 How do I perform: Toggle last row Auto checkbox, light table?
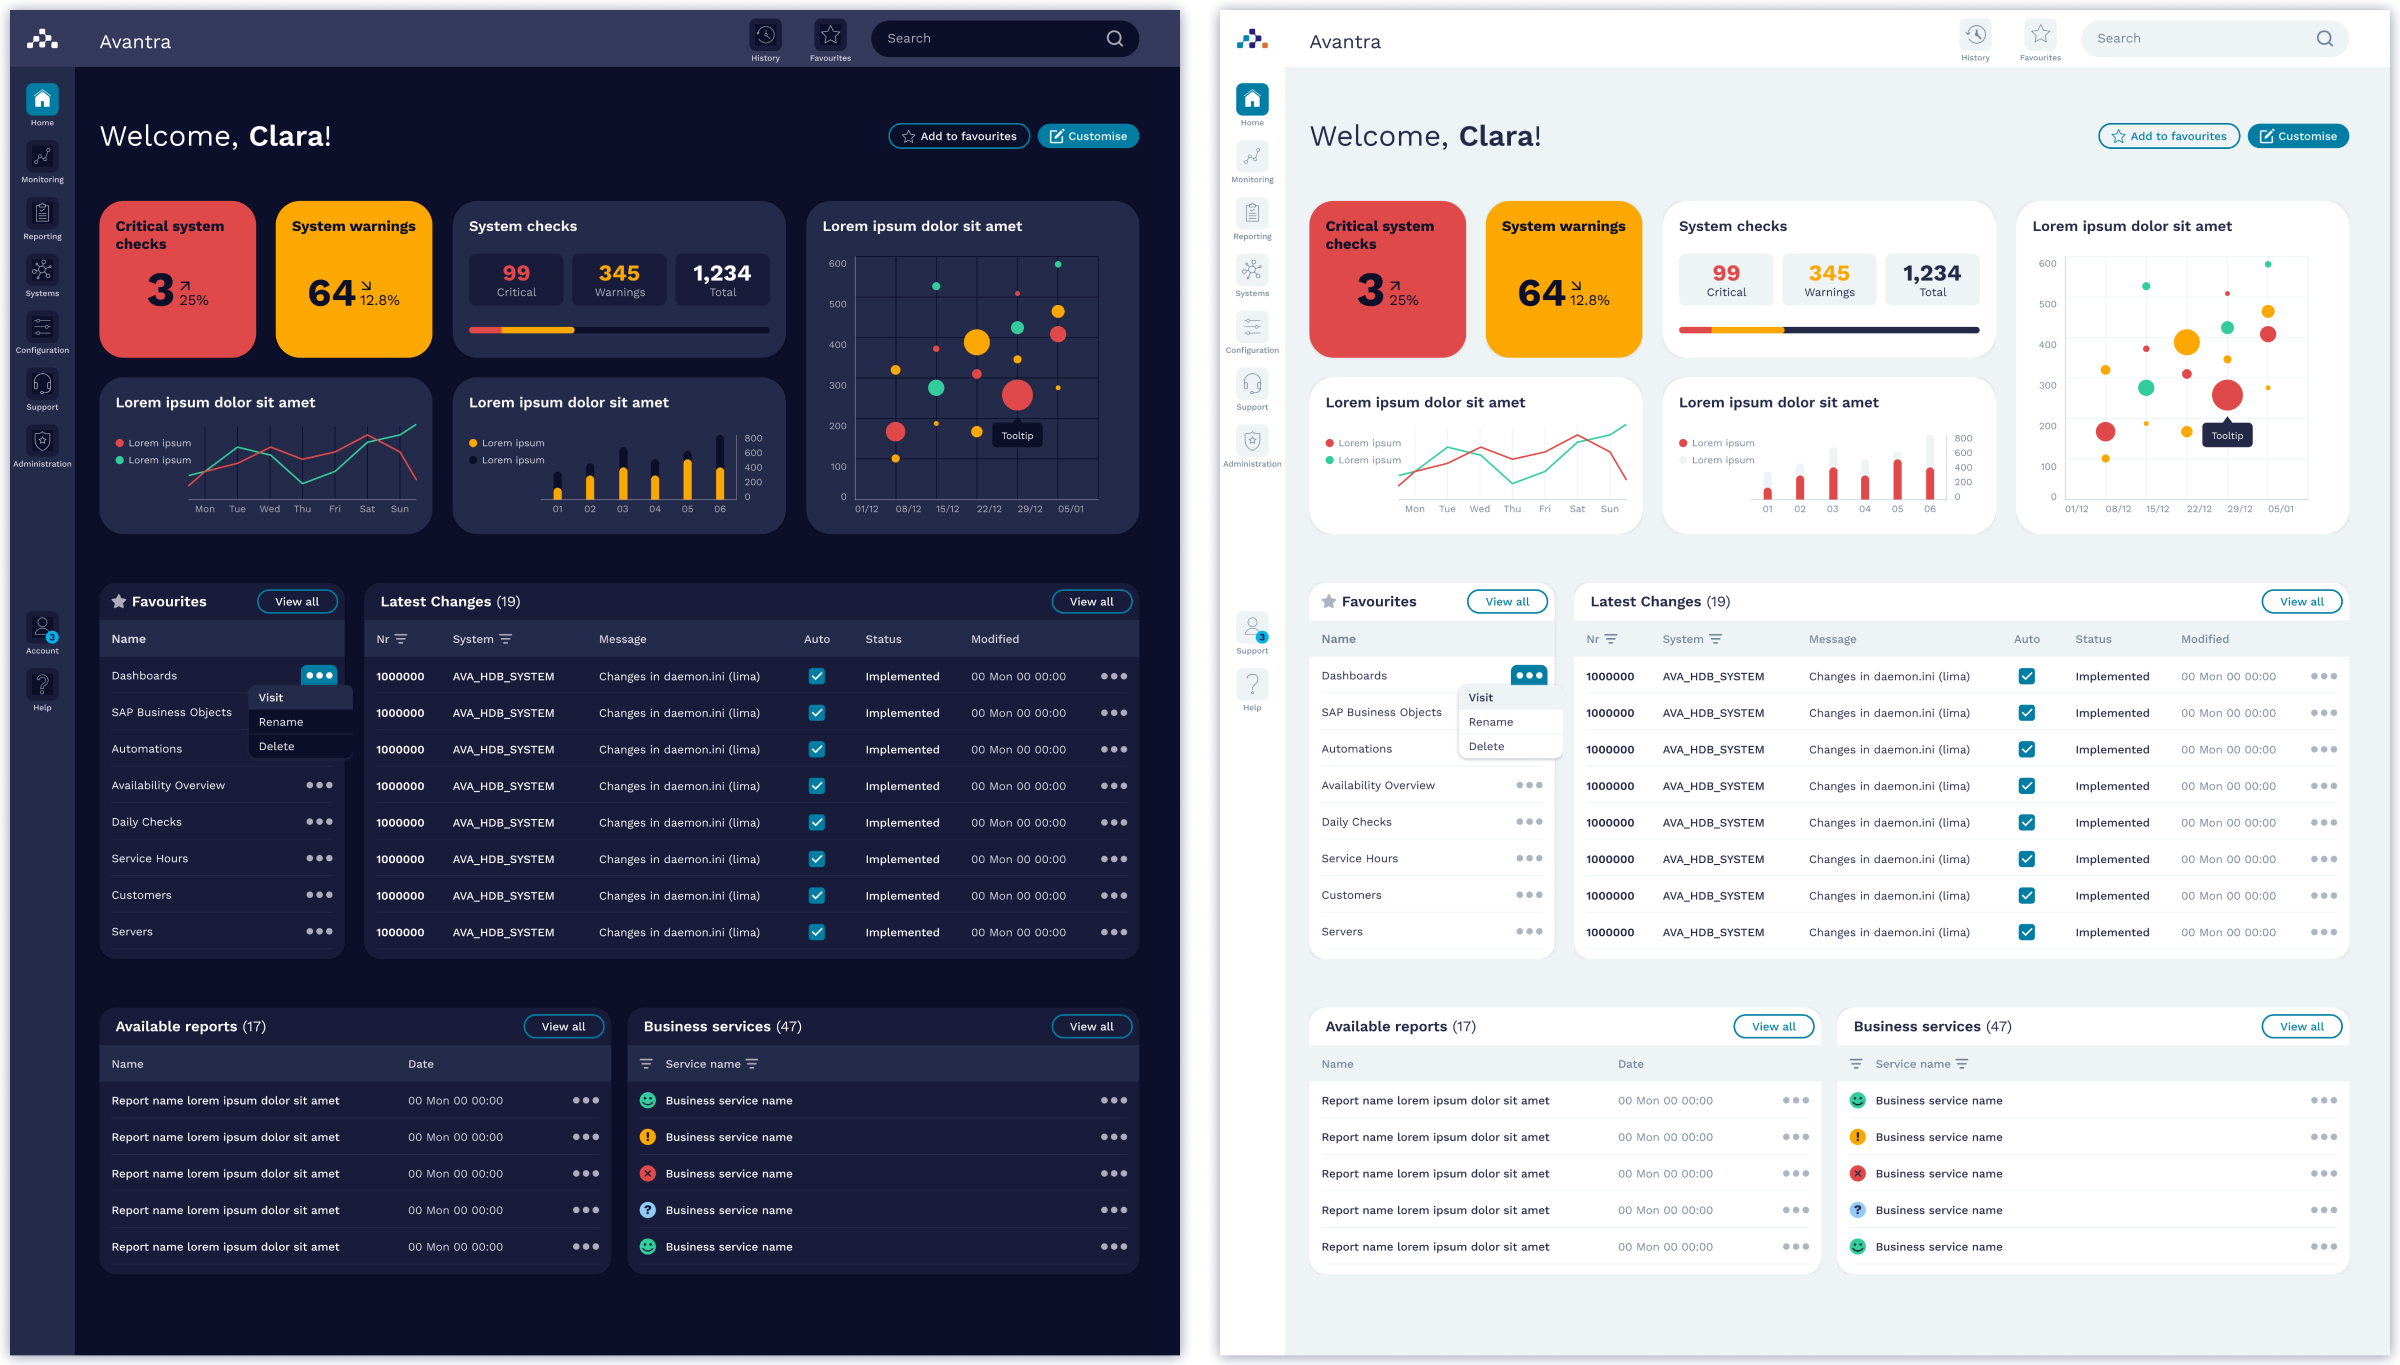(x=2027, y=932)
